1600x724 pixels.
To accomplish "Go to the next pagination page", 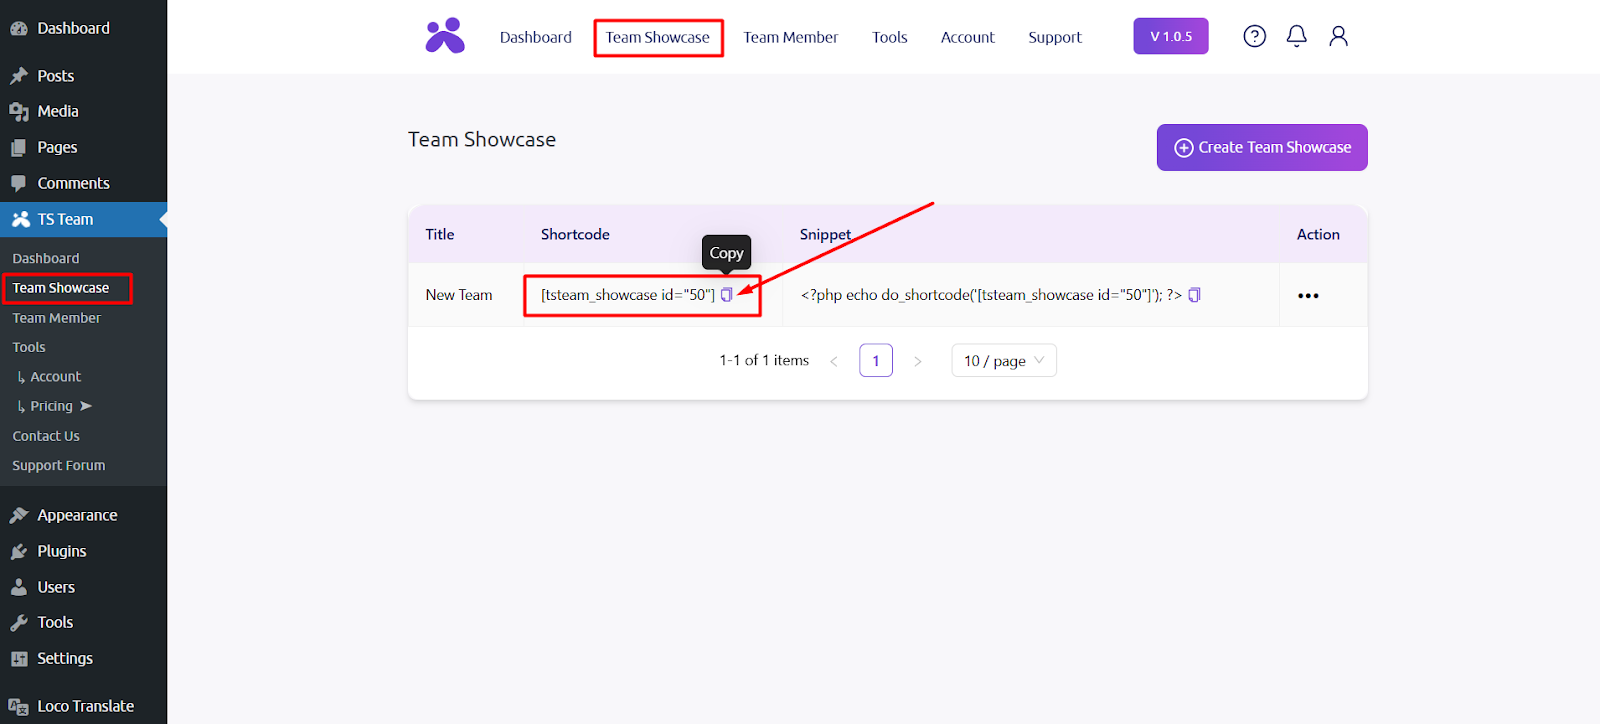I will point(917,361).
